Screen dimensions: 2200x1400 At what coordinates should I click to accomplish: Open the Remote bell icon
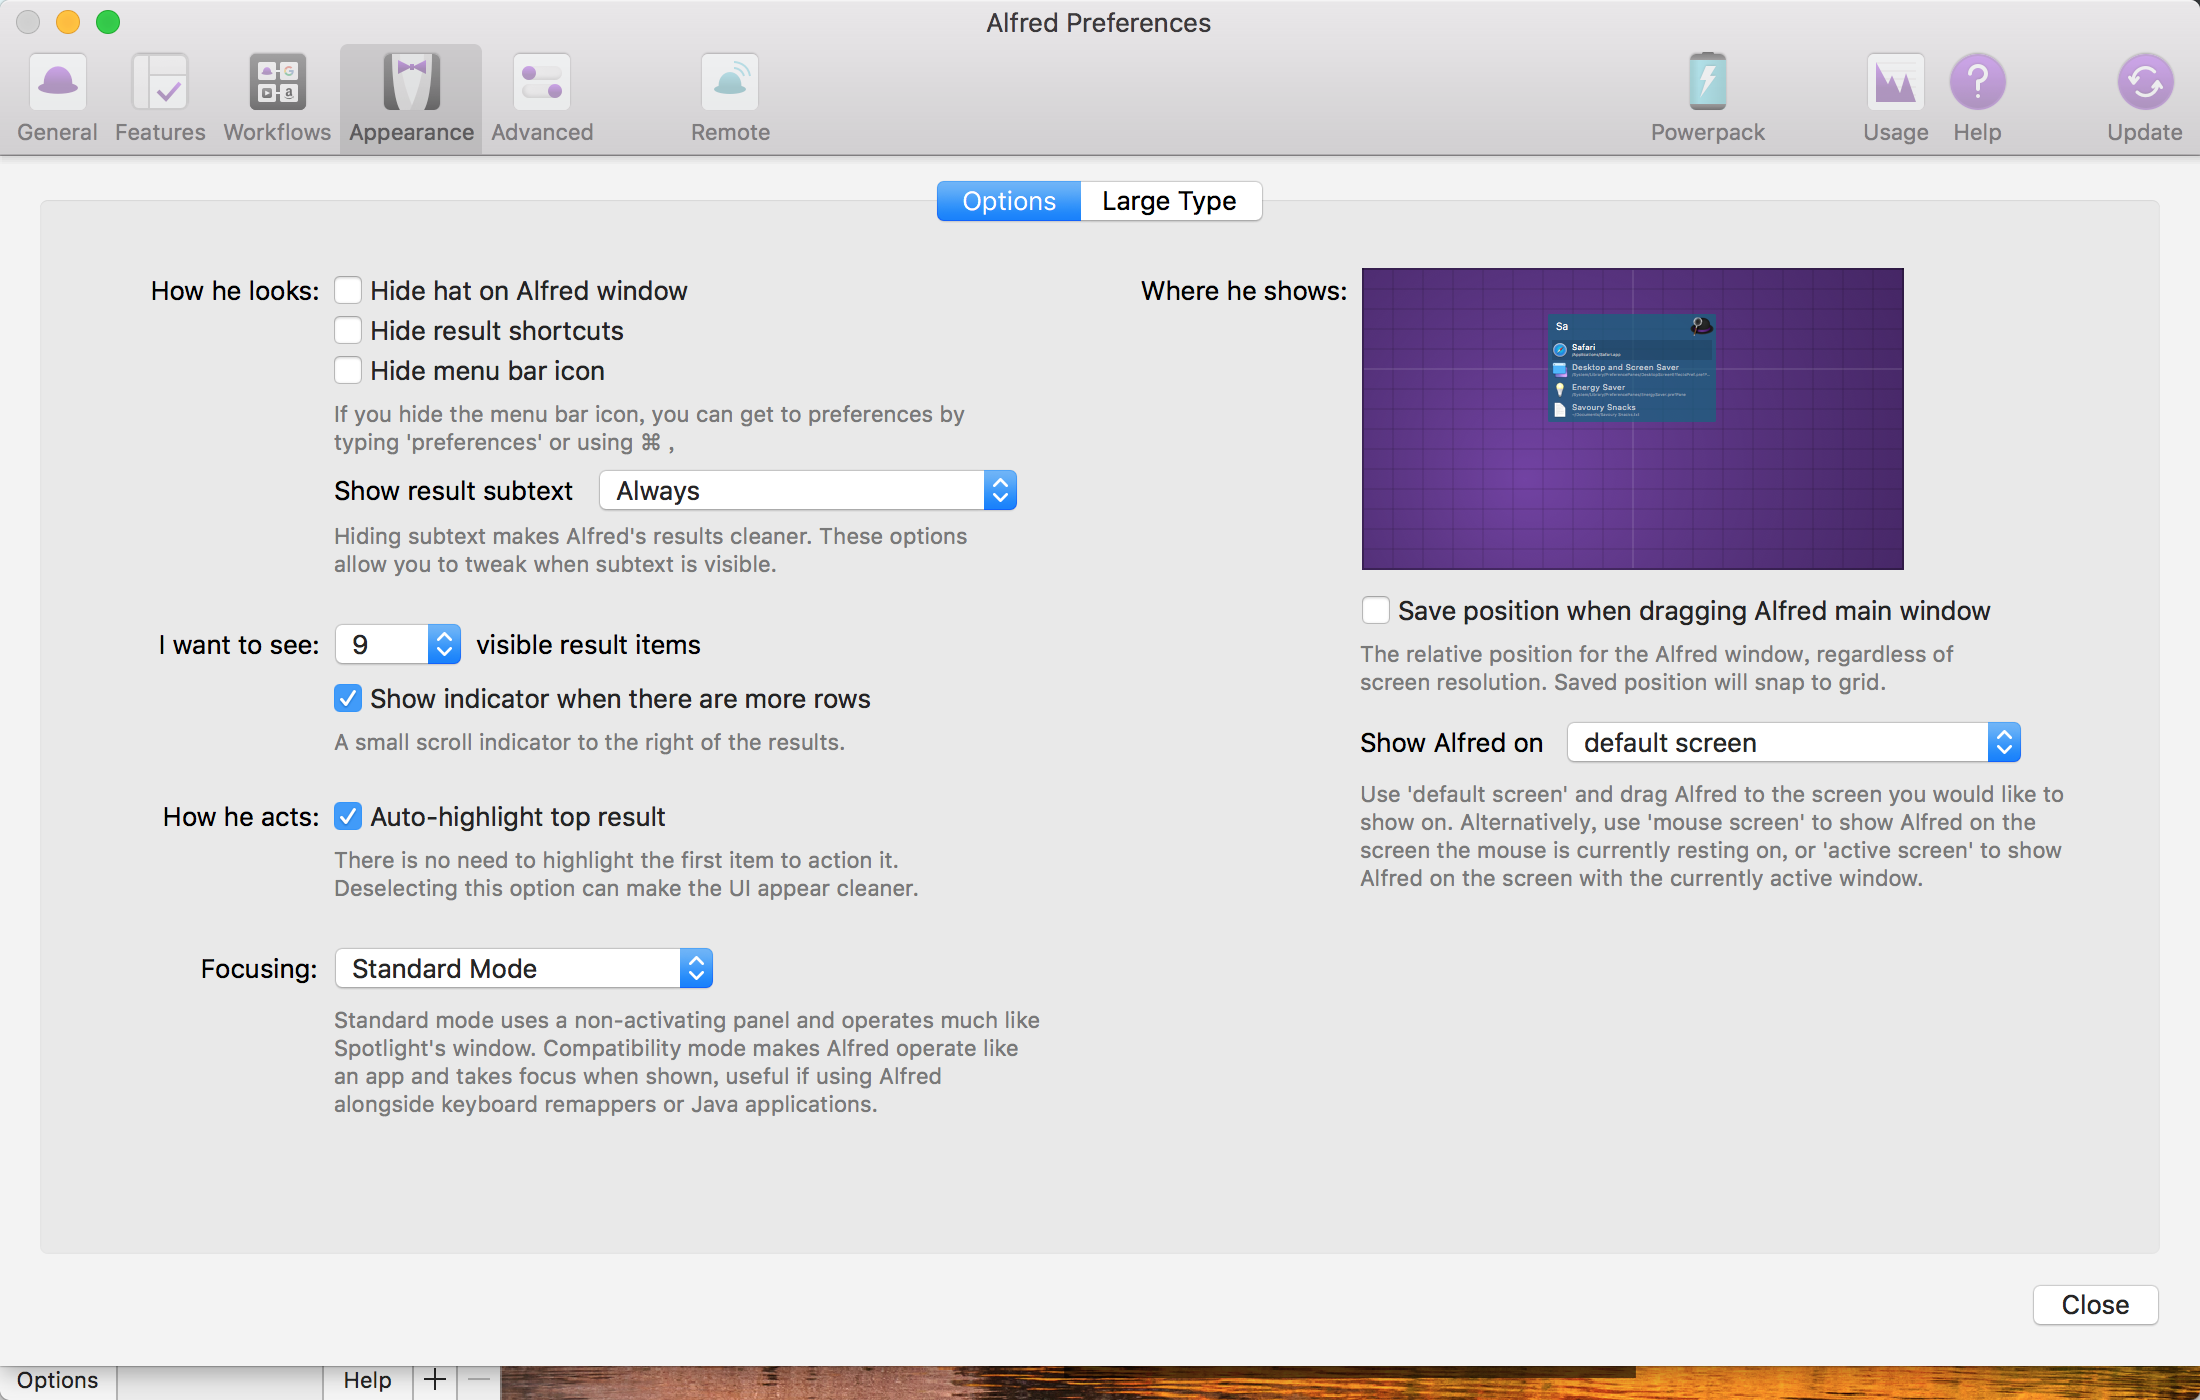(x=730, y=83)
